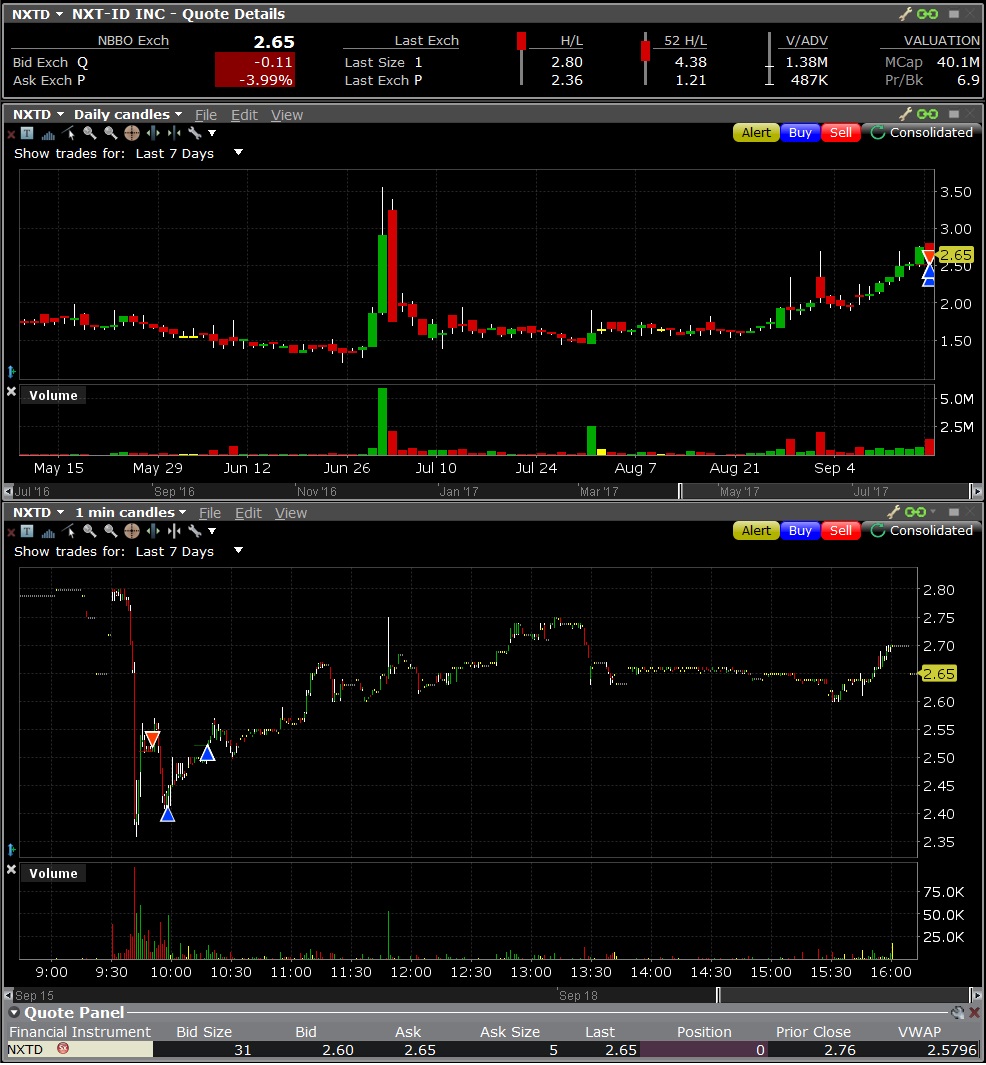Click the text annotation tool in daily chart toolbar
The image size is (986, 1065).
(27, 133)
